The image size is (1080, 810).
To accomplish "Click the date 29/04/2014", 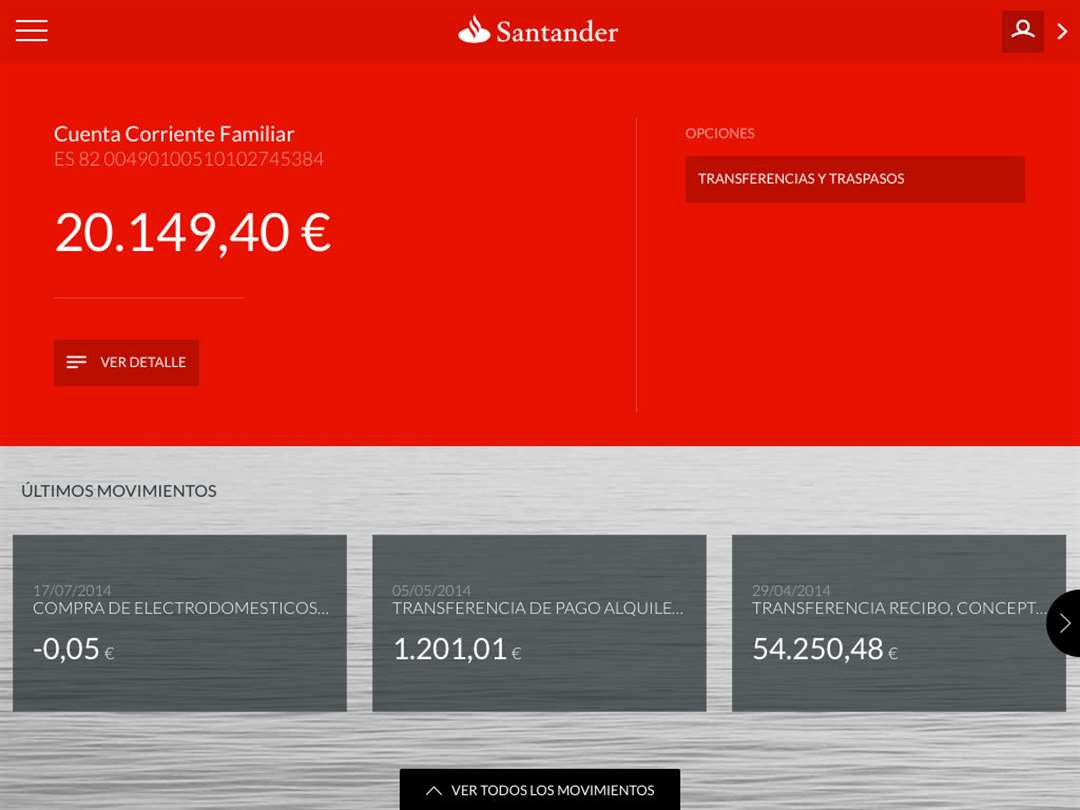I will point(791,590).
